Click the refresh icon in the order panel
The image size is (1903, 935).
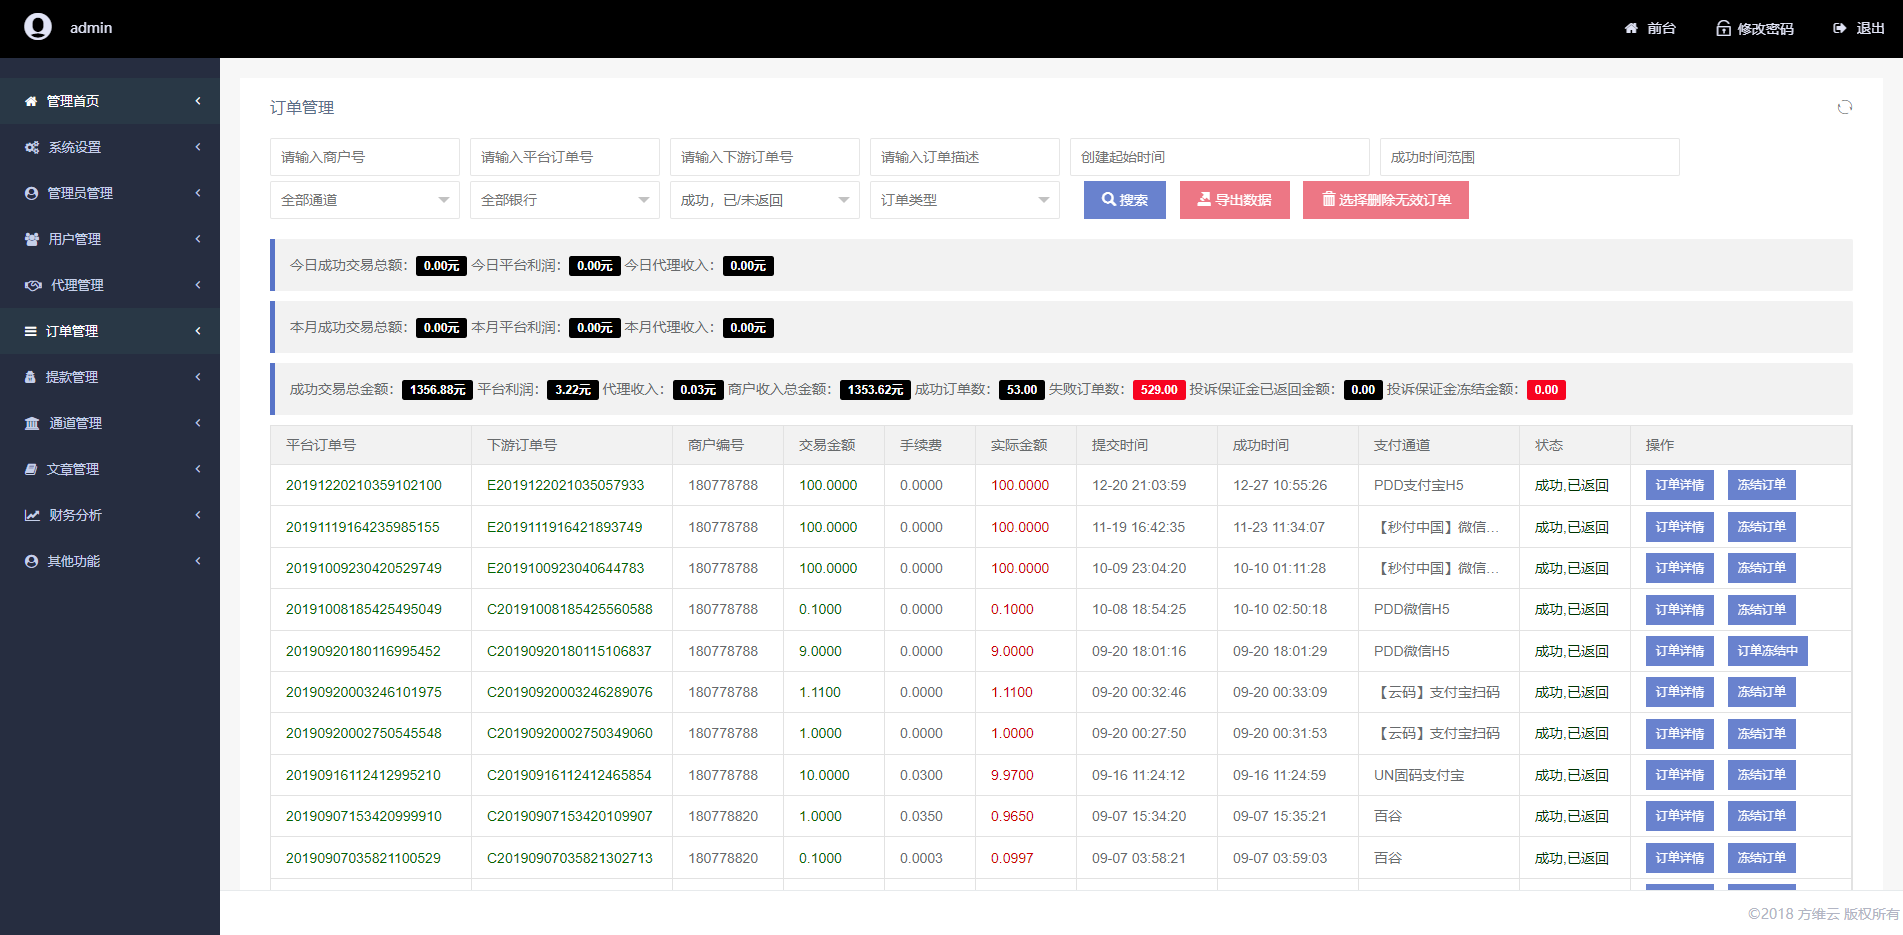point(1844,107)
